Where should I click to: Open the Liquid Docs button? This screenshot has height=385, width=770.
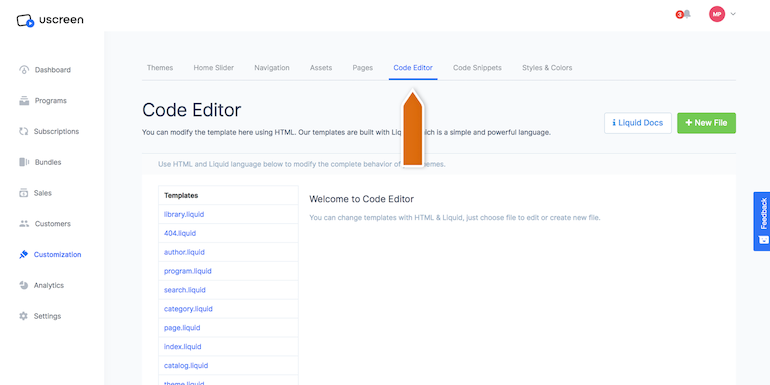(638, 123)
